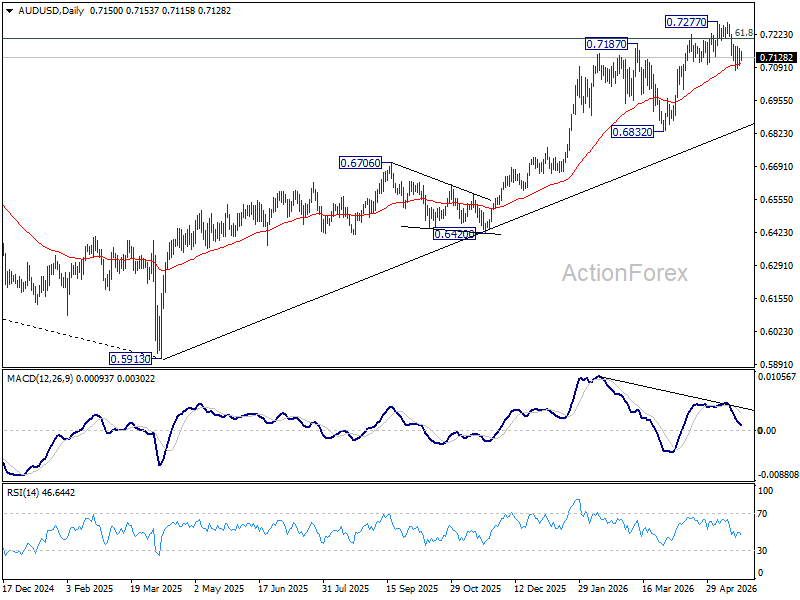Click the 0.68230 price axis level
Viewport: 800px width, 600px height.
(x=777, y=134)
